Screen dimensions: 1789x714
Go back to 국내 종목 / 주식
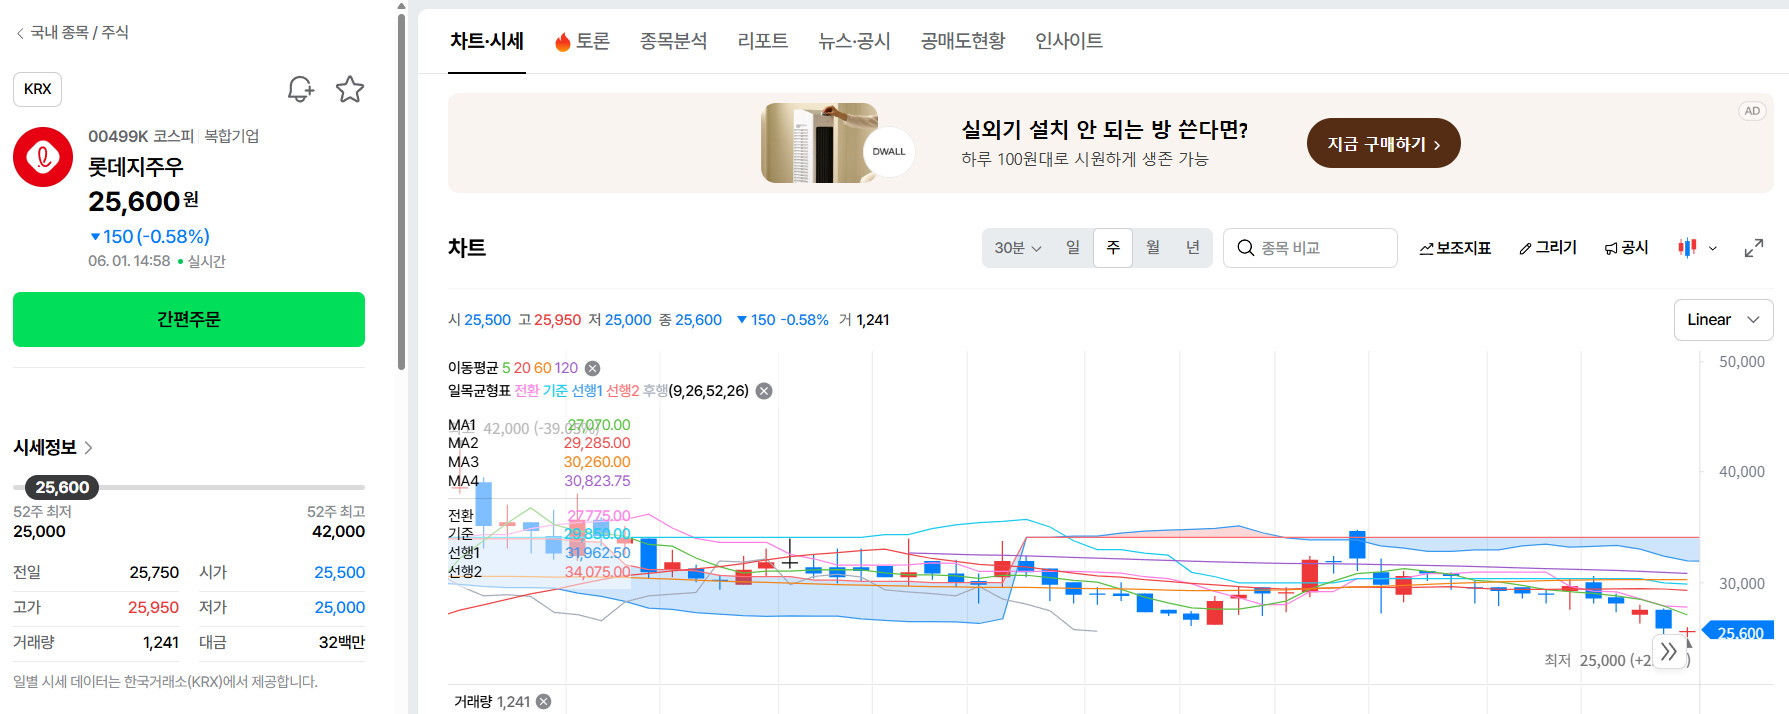click(x=72, y=33)
